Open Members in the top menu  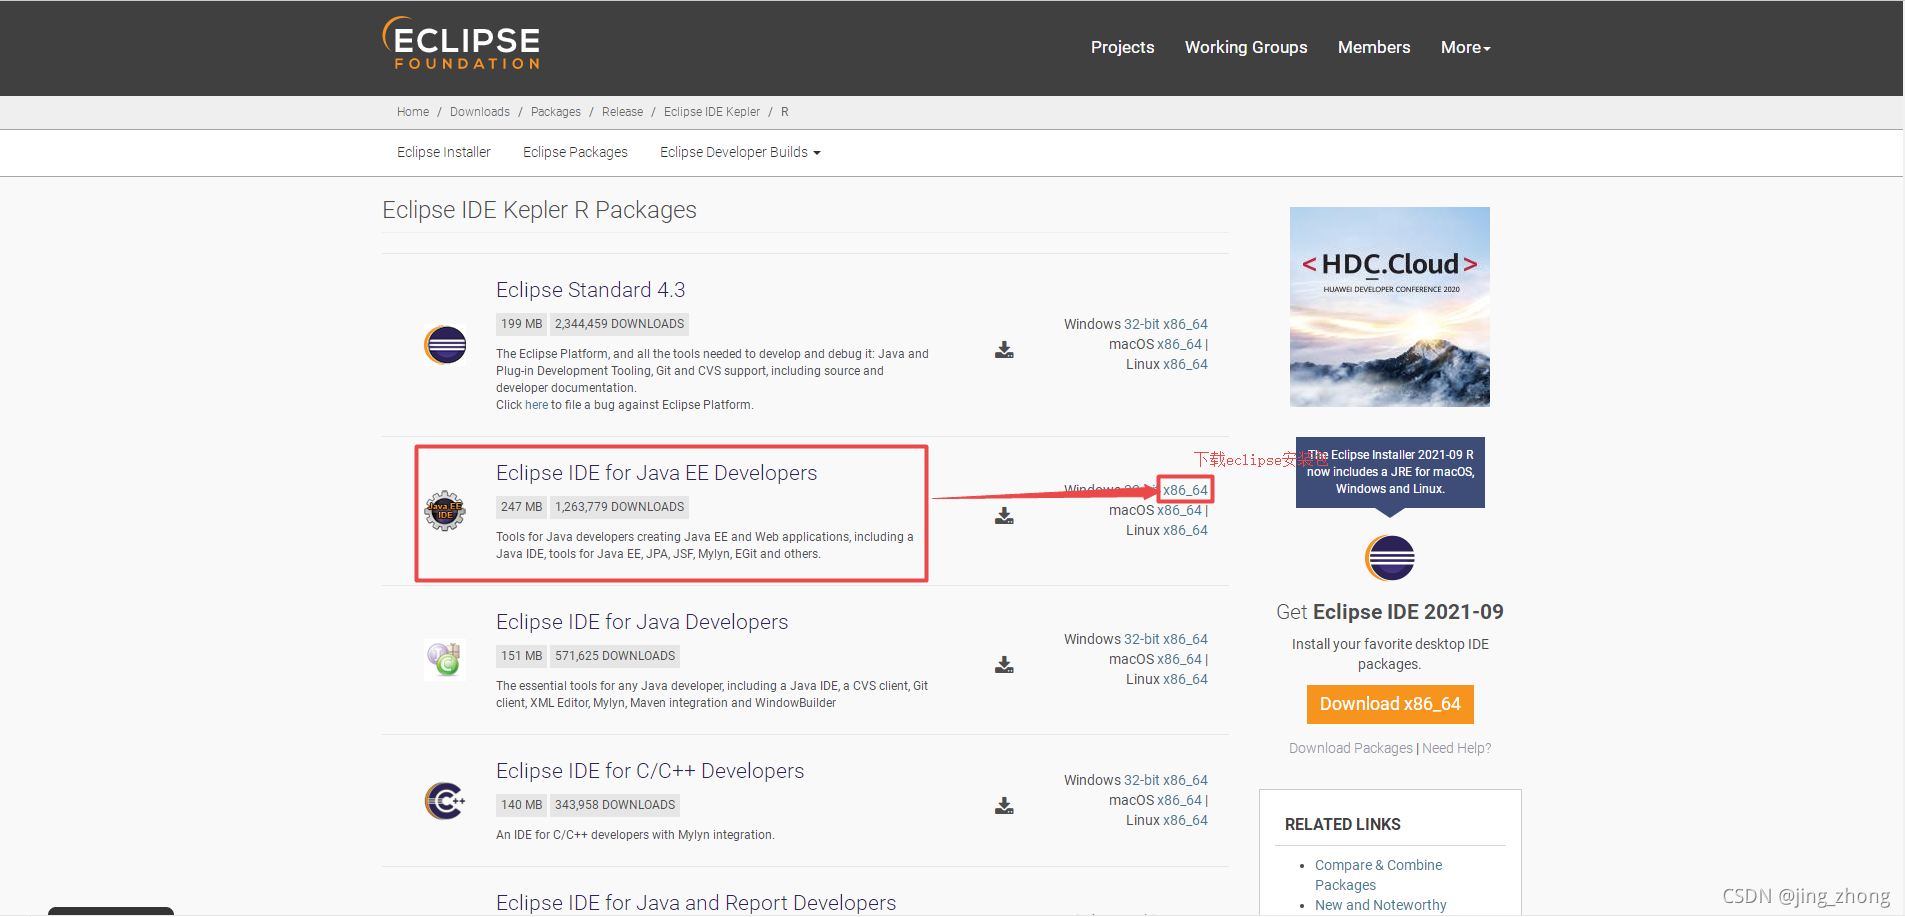click(x=1374, y=47)
